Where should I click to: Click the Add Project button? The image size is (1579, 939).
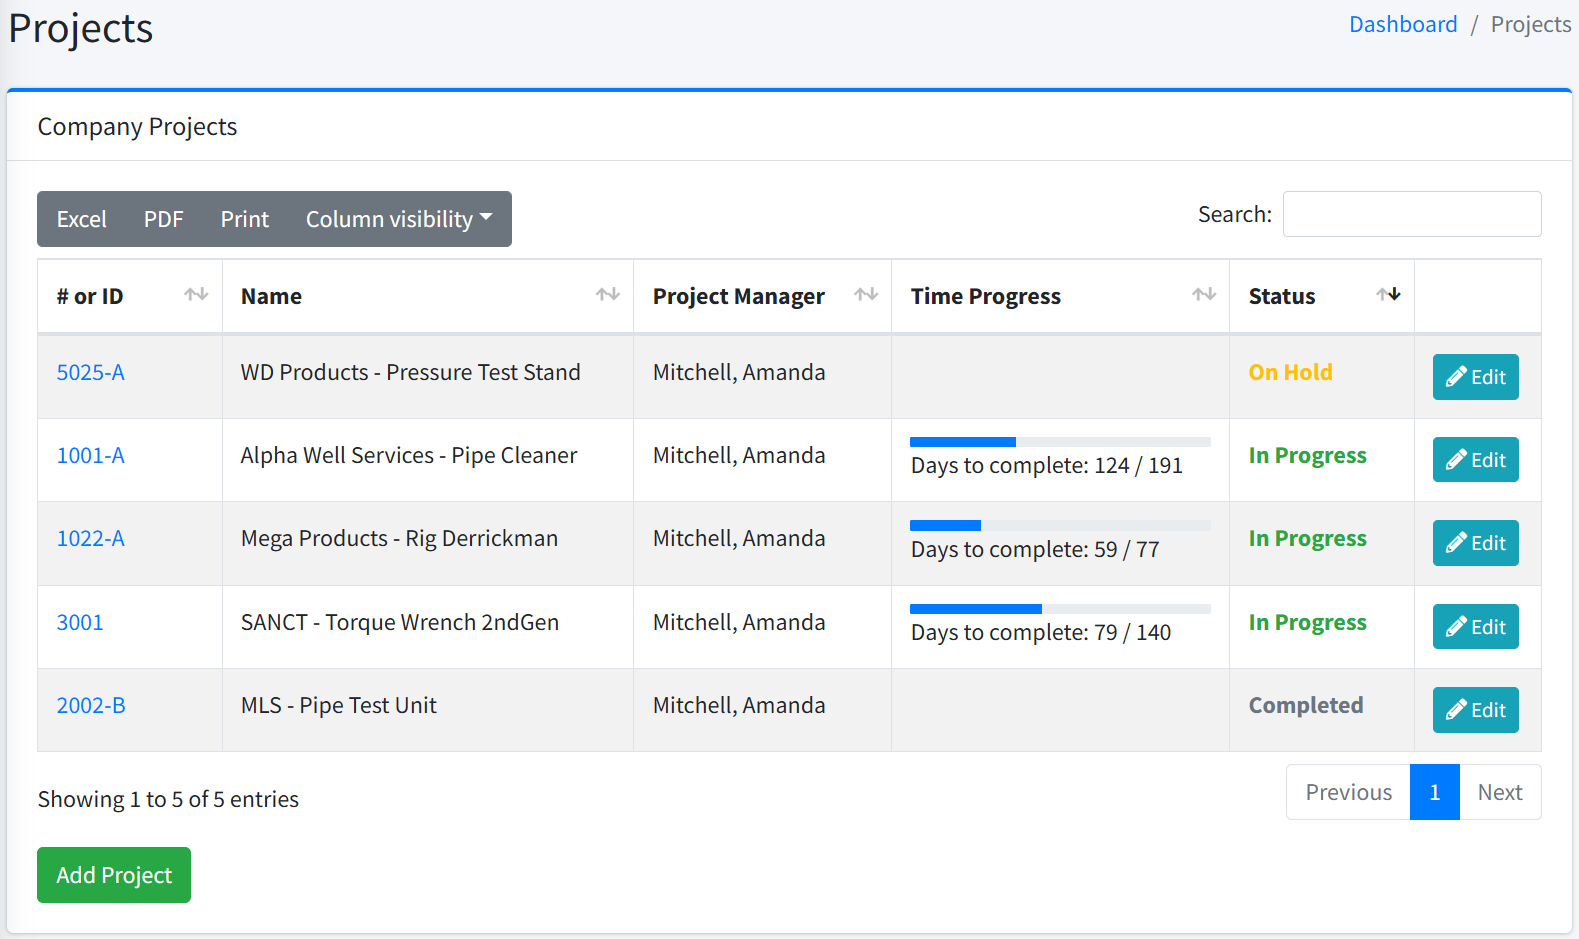[x=114, y=875]
